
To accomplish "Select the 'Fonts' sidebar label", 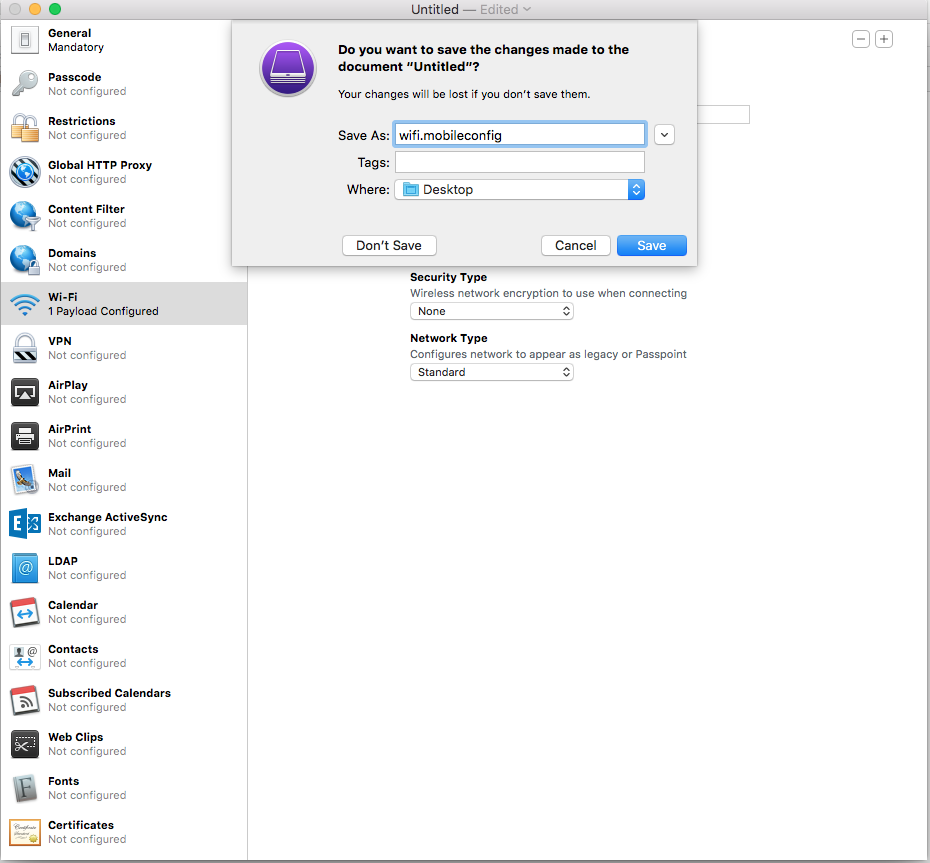I will [x=63, y=781].
